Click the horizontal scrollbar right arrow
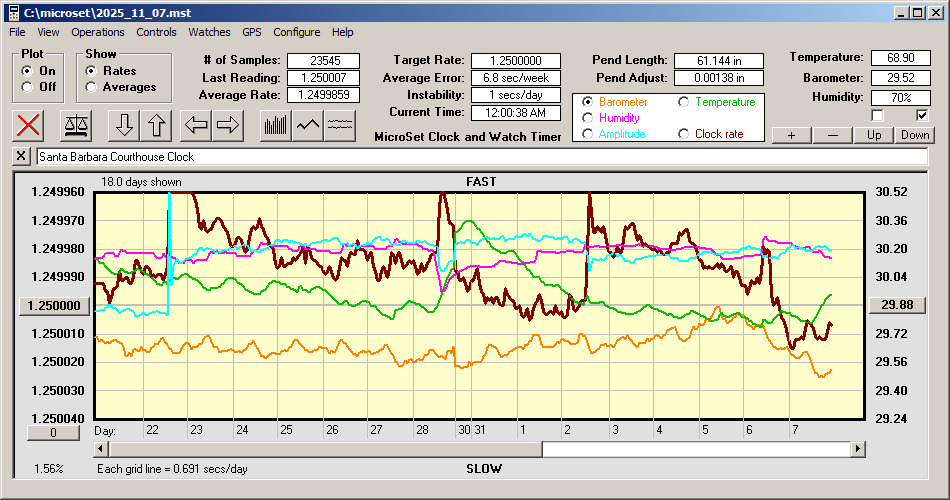 (x=857, y=449)
